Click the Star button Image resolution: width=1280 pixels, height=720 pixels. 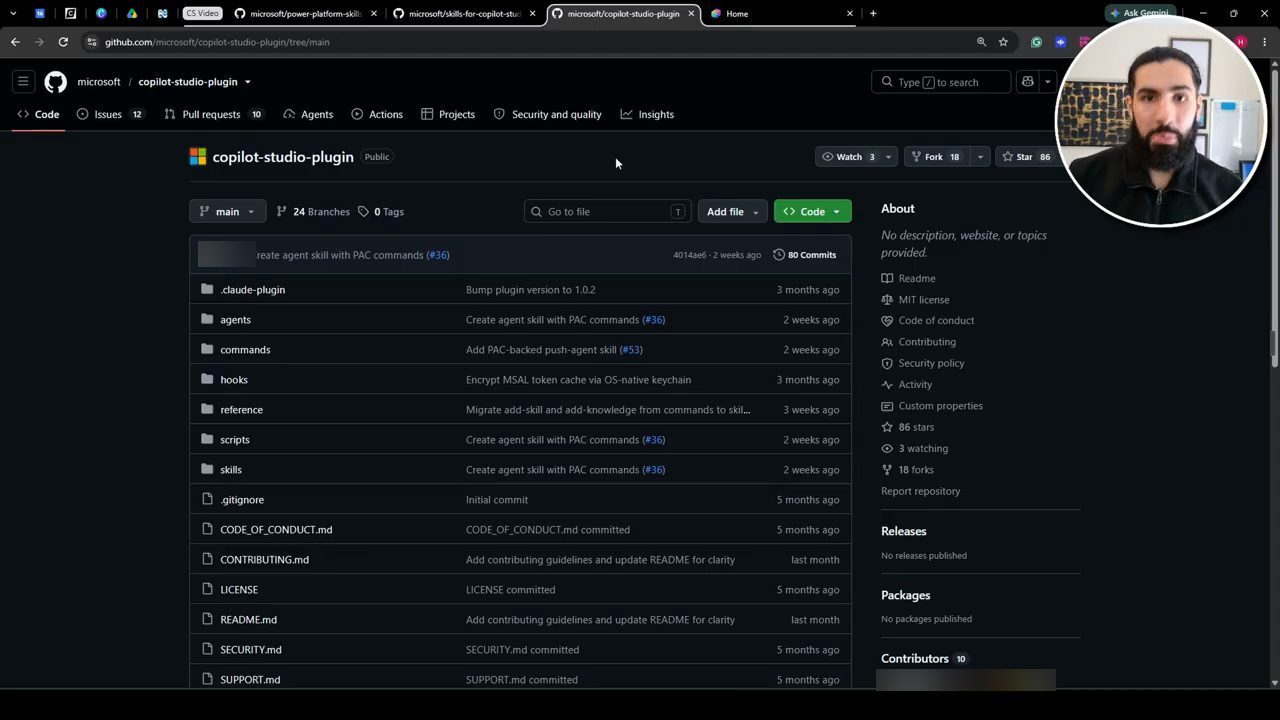[1026, 157]
